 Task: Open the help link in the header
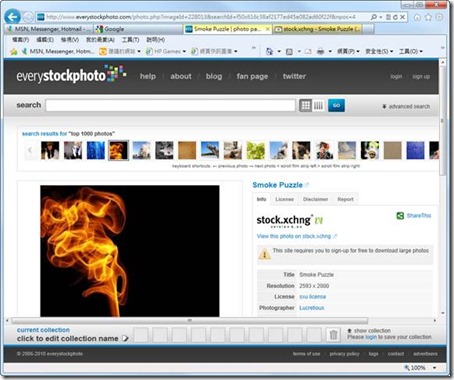tap(148, 76)
